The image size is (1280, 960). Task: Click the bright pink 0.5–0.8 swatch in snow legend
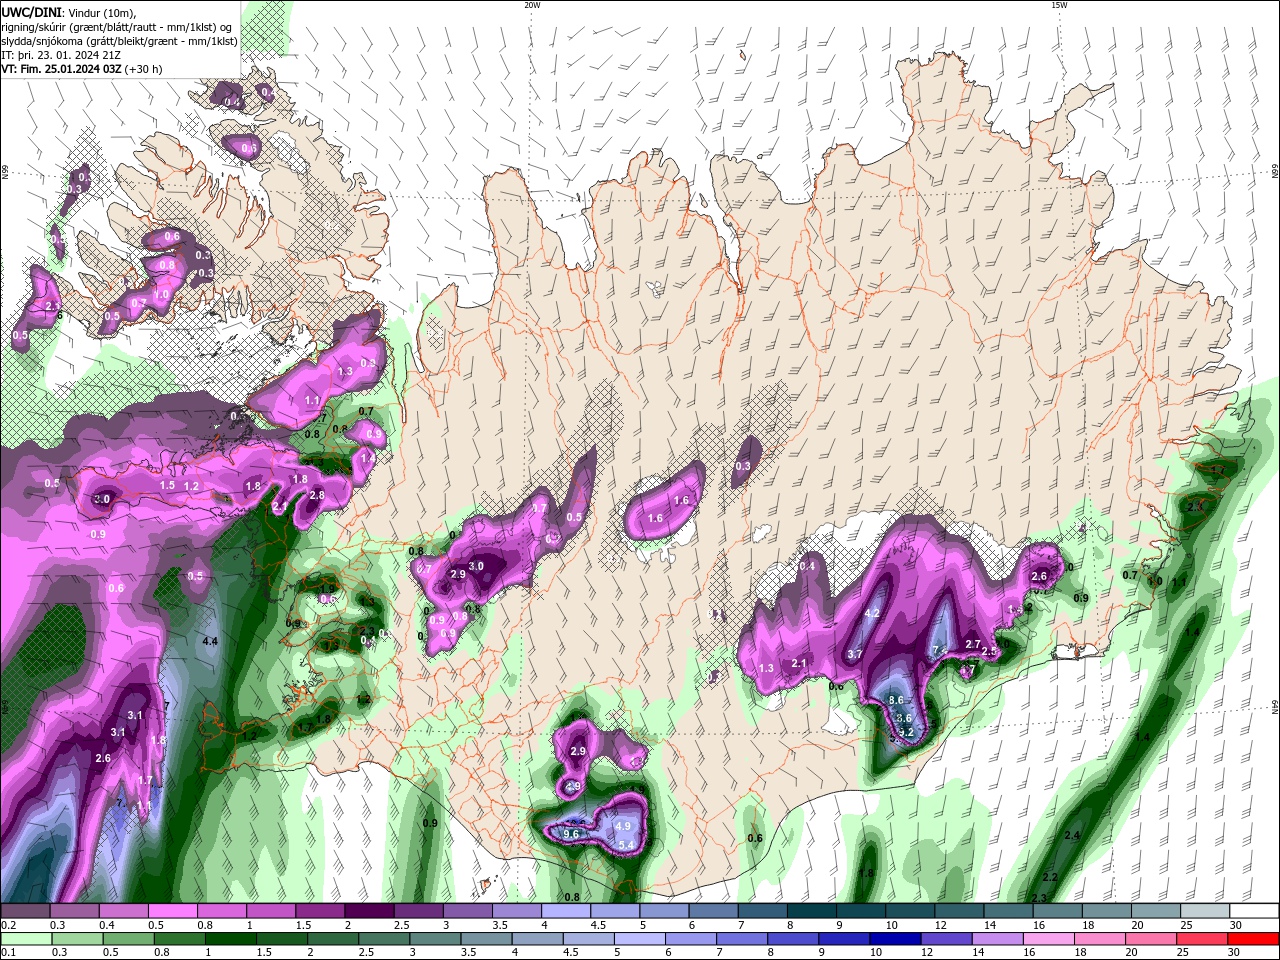click(172, 911)
